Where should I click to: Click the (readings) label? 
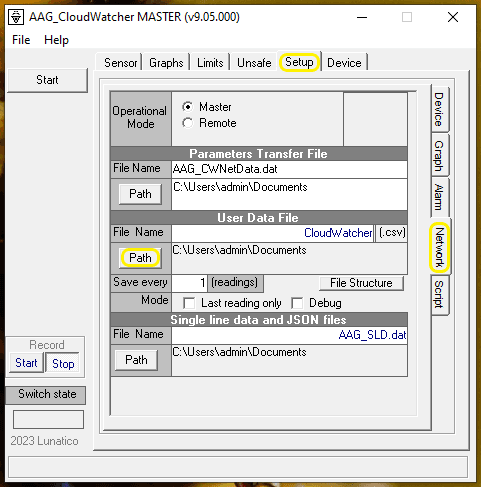click(x=235, y=283)
